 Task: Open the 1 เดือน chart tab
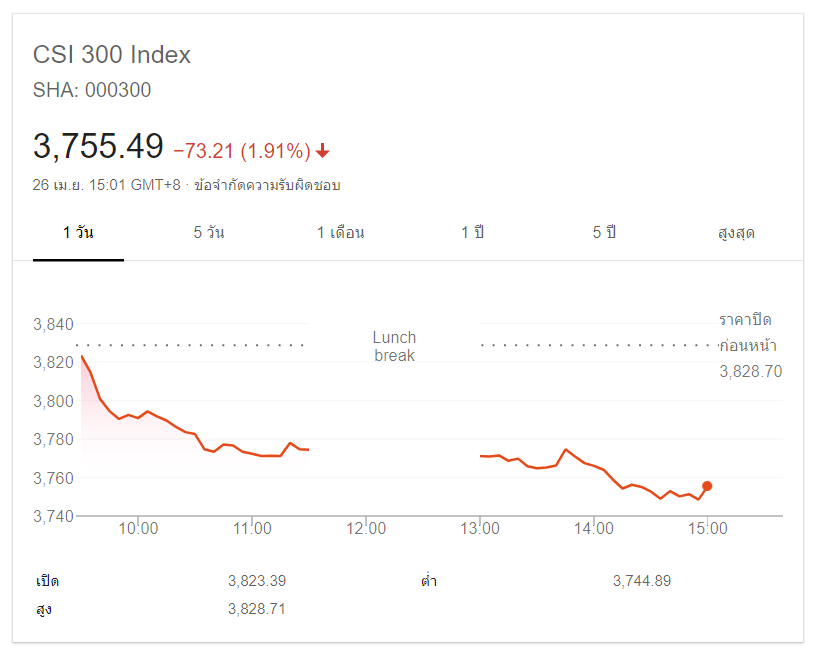click(x=340, y=233)
